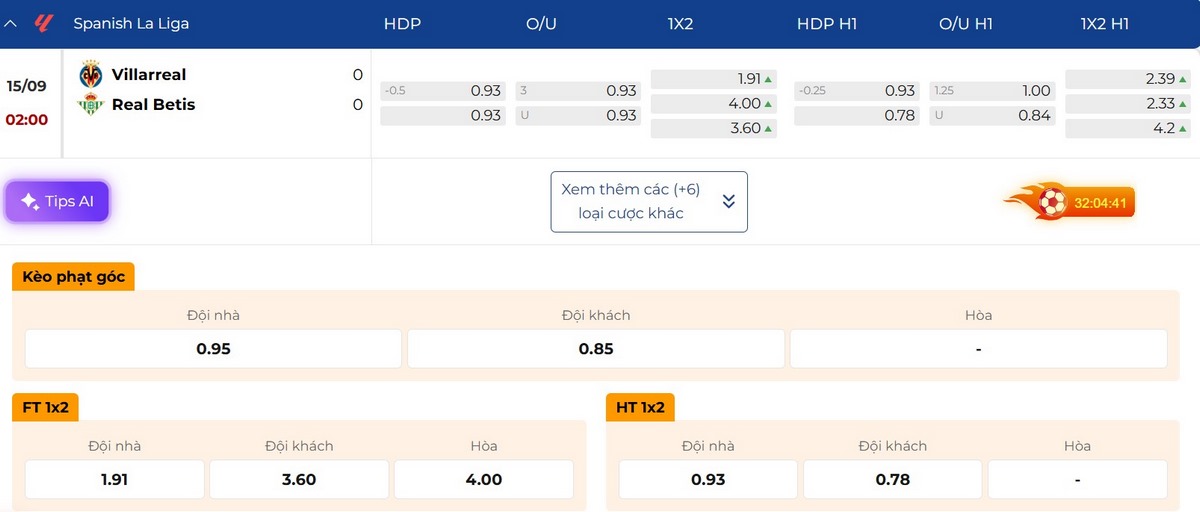1200x512 pixels.
Task: Select Over 3 odds 0.93
Action: tap(578, 90)
